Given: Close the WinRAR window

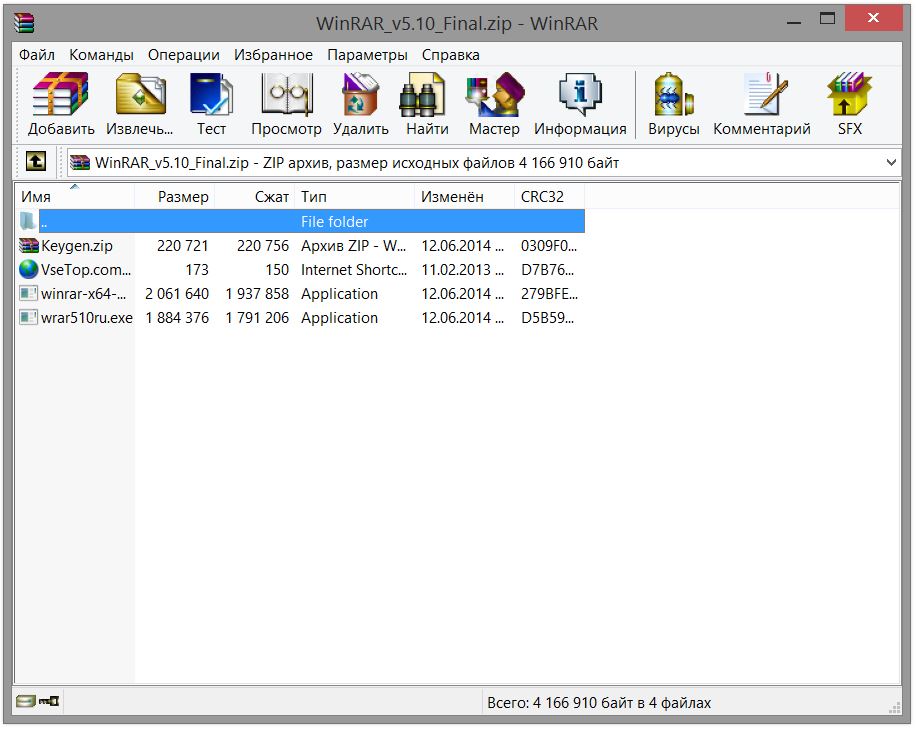Looking at the screenshot, I should pos(873,18).
